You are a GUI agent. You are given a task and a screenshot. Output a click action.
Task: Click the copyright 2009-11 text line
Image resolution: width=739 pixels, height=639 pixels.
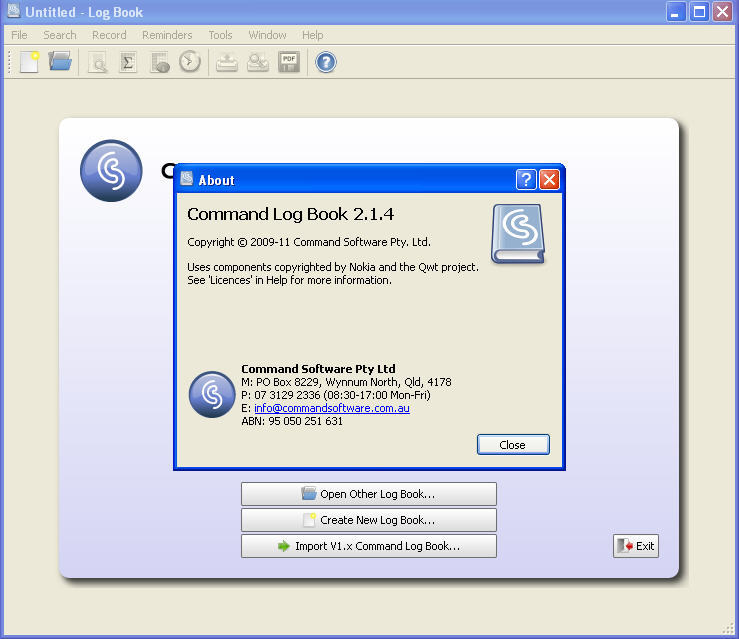309,242
